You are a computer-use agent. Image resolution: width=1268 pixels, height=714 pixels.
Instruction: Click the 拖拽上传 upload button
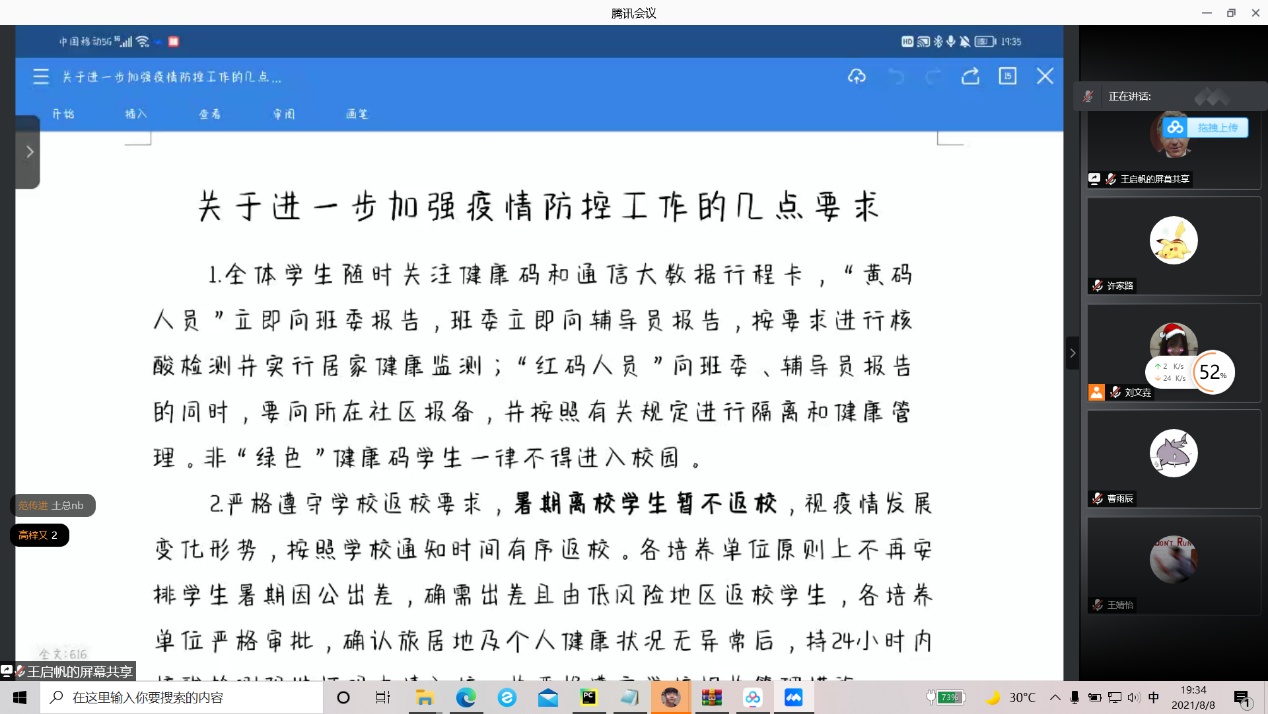1206,128
